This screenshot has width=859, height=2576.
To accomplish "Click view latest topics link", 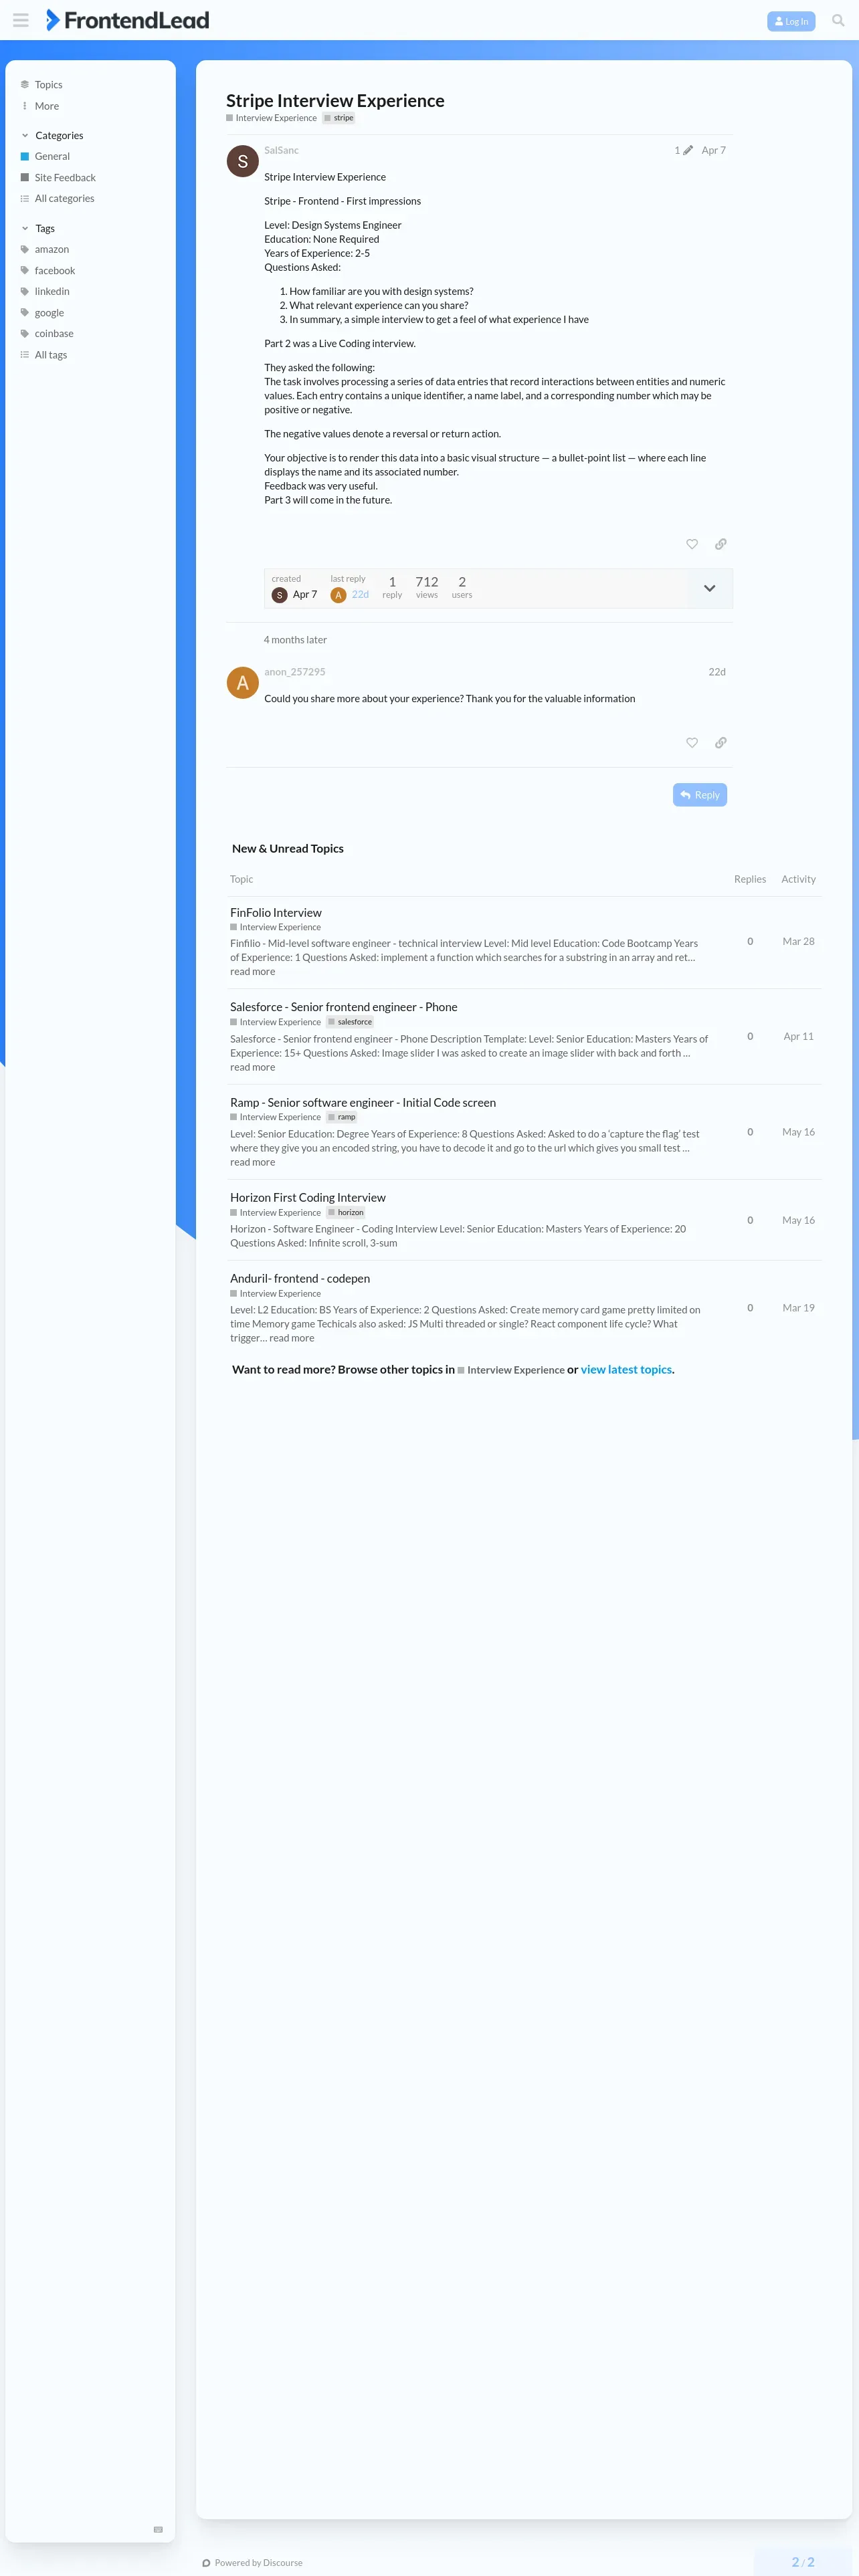I will [x=626, y=1370].
